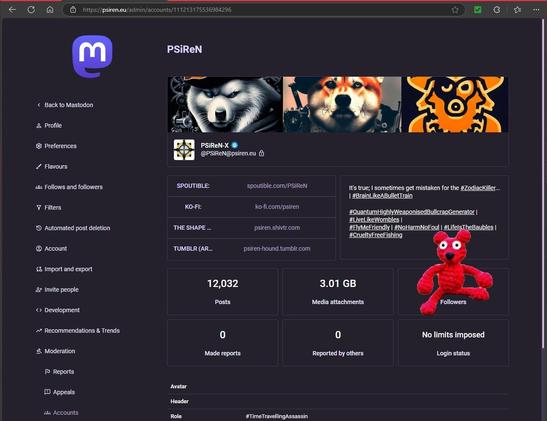
Task: Click the Automated post deletion history icon
Action: [x=39, y=228]
